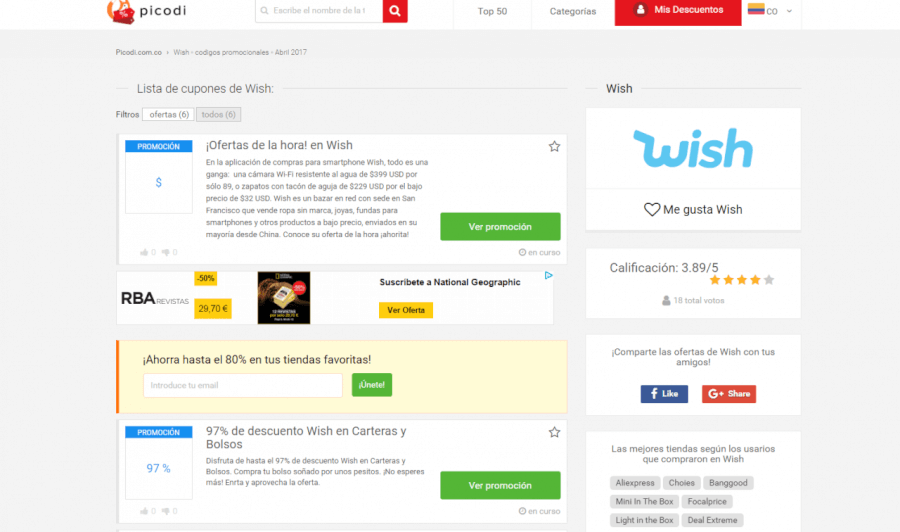Open the 97% de descuento Wish en Carteras title
The image size is (900, 532).
click(x=306, y=437)
